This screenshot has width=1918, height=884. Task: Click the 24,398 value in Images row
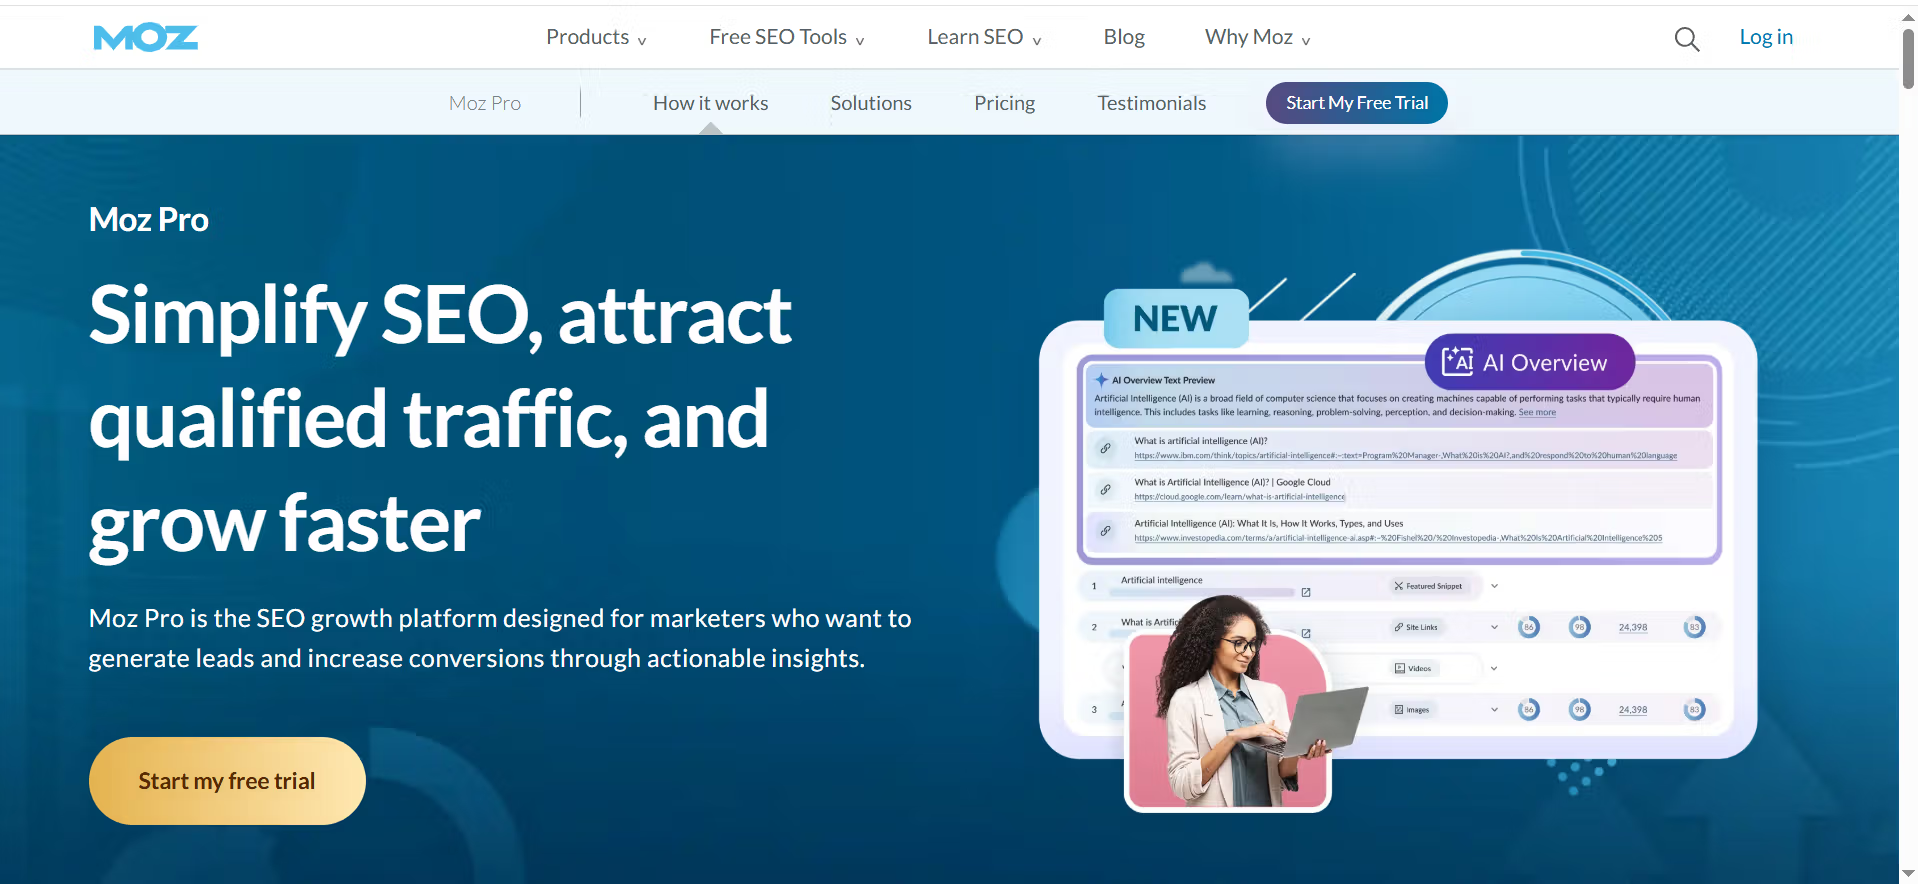click(x=1633, y=709)
